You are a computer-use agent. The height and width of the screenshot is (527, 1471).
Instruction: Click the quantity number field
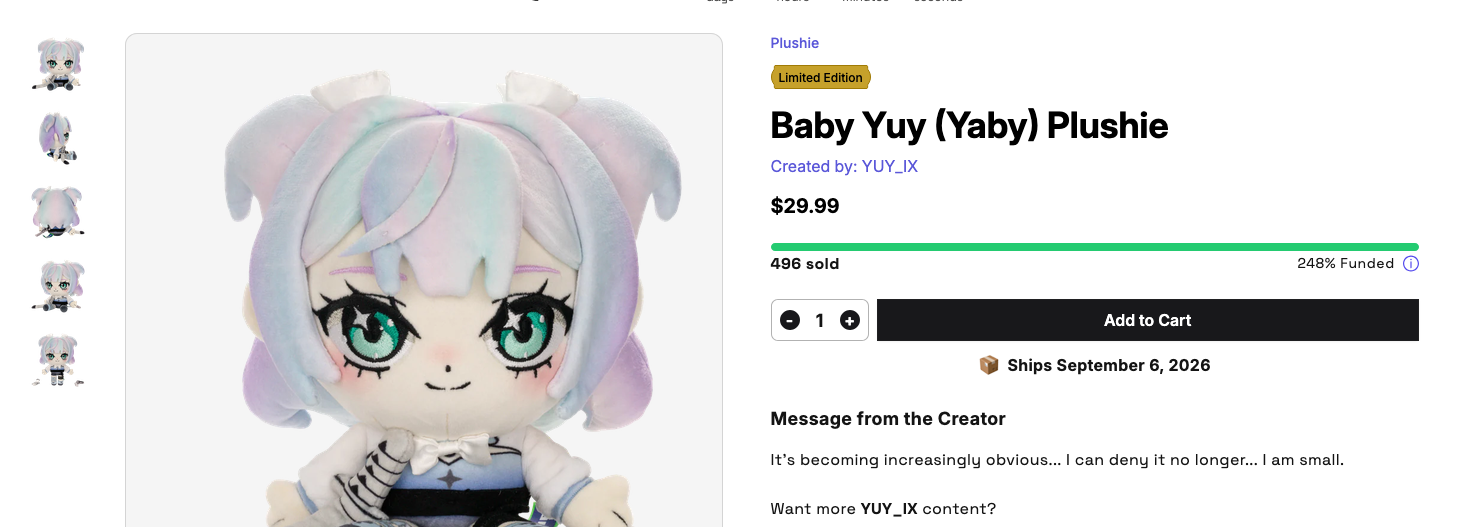(x=819, y=320)
